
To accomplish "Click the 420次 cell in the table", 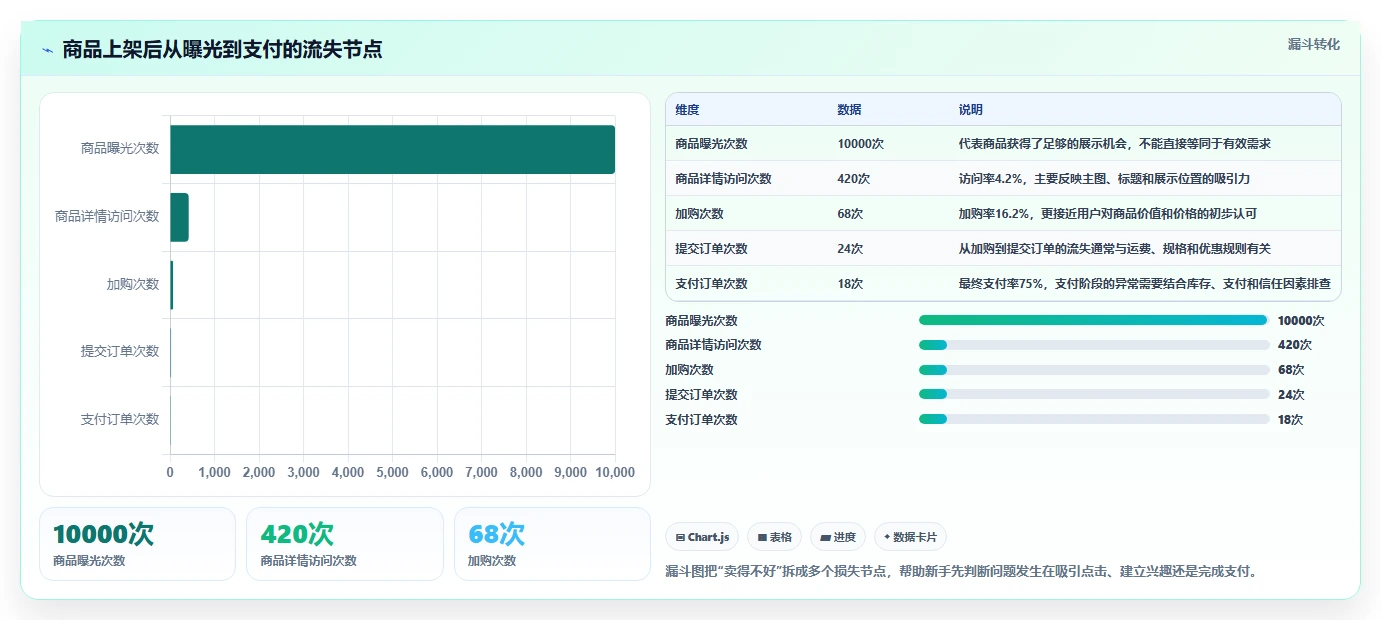I will pyautogui.click(x=853, y=179).
